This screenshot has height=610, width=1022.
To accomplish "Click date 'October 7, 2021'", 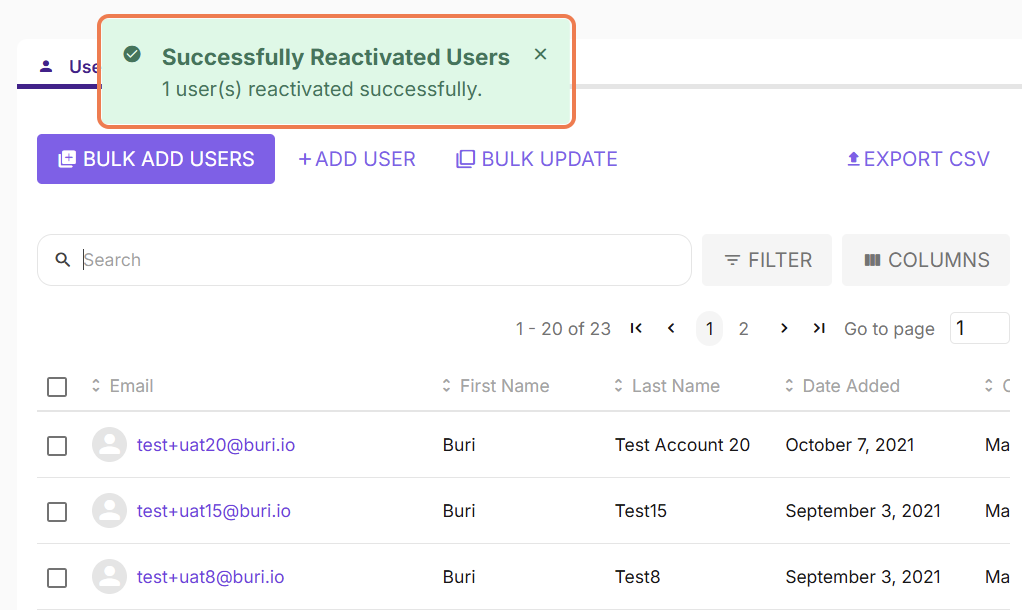I will [x=850, y=445].
